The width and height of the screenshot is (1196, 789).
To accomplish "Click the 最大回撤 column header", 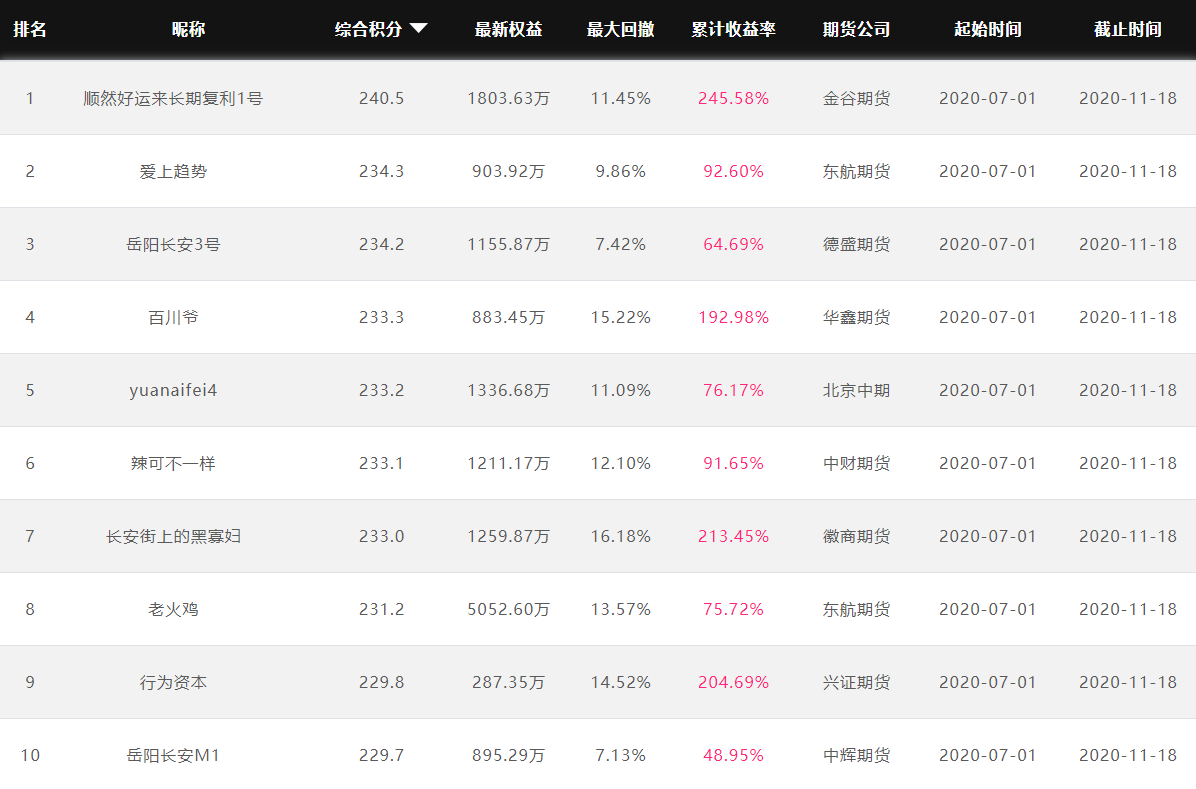I will (x=620, y=29).
